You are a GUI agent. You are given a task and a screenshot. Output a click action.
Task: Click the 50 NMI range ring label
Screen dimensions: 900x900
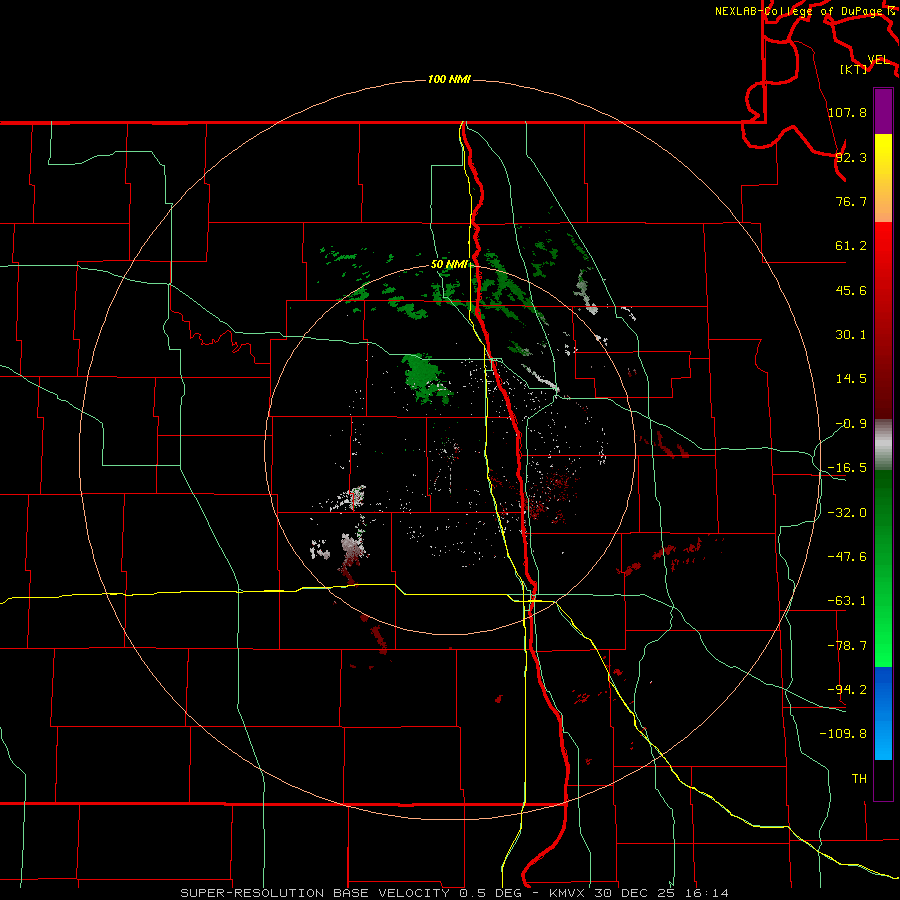(449, 265)
